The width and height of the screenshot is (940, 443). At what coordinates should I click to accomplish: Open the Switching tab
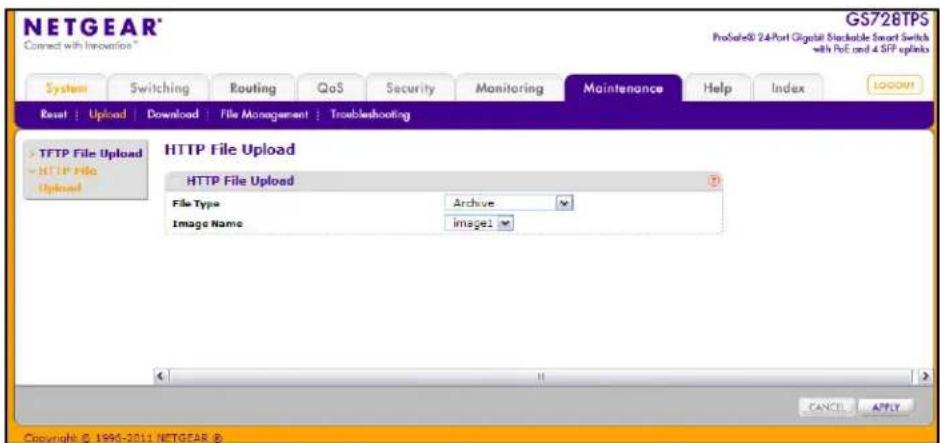(x=159, y=88)
